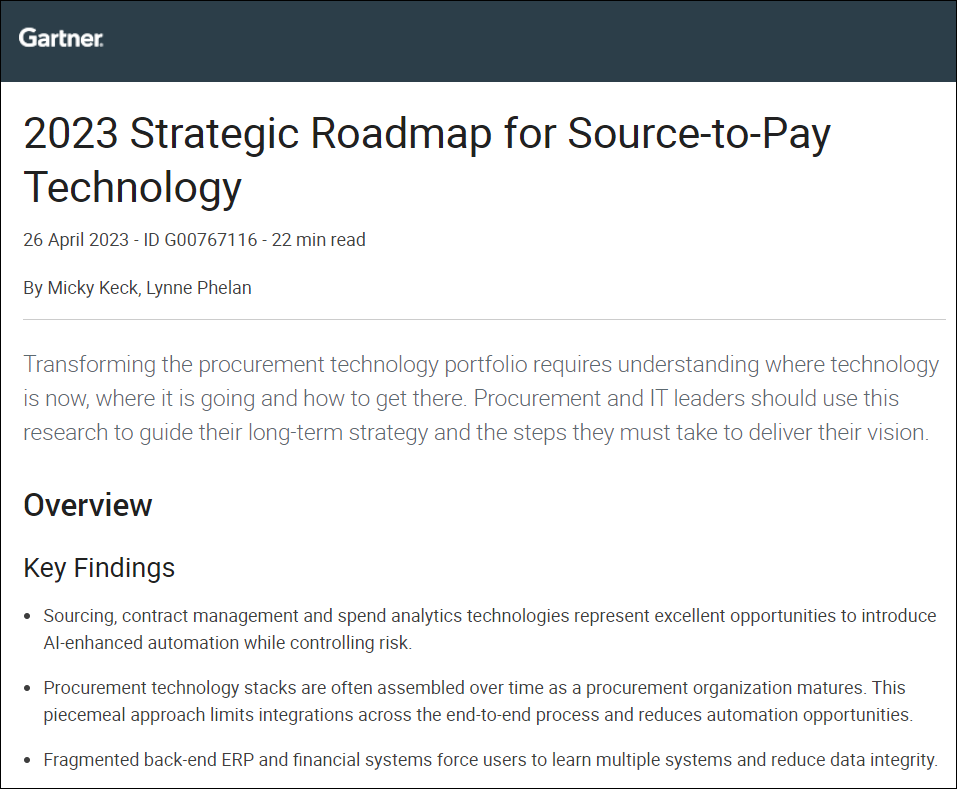The height and width of the screenshot is (789, 957).
Task: Click the summary paragraph about transforming procurement
Action: 481,398
